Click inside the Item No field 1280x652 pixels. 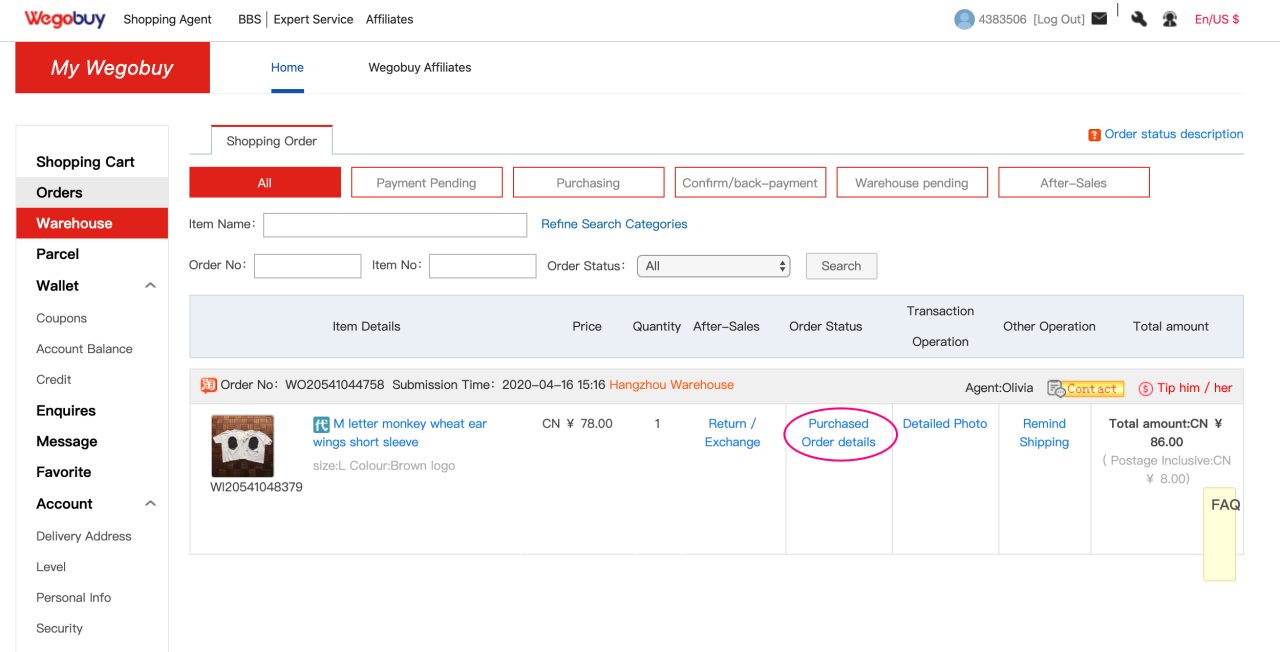click(483, 266)
